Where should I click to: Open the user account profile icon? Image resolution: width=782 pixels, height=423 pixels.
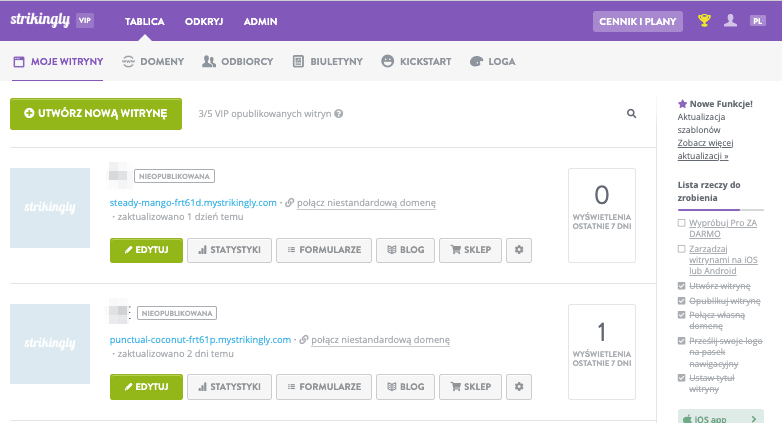click(x=731, y=20)
